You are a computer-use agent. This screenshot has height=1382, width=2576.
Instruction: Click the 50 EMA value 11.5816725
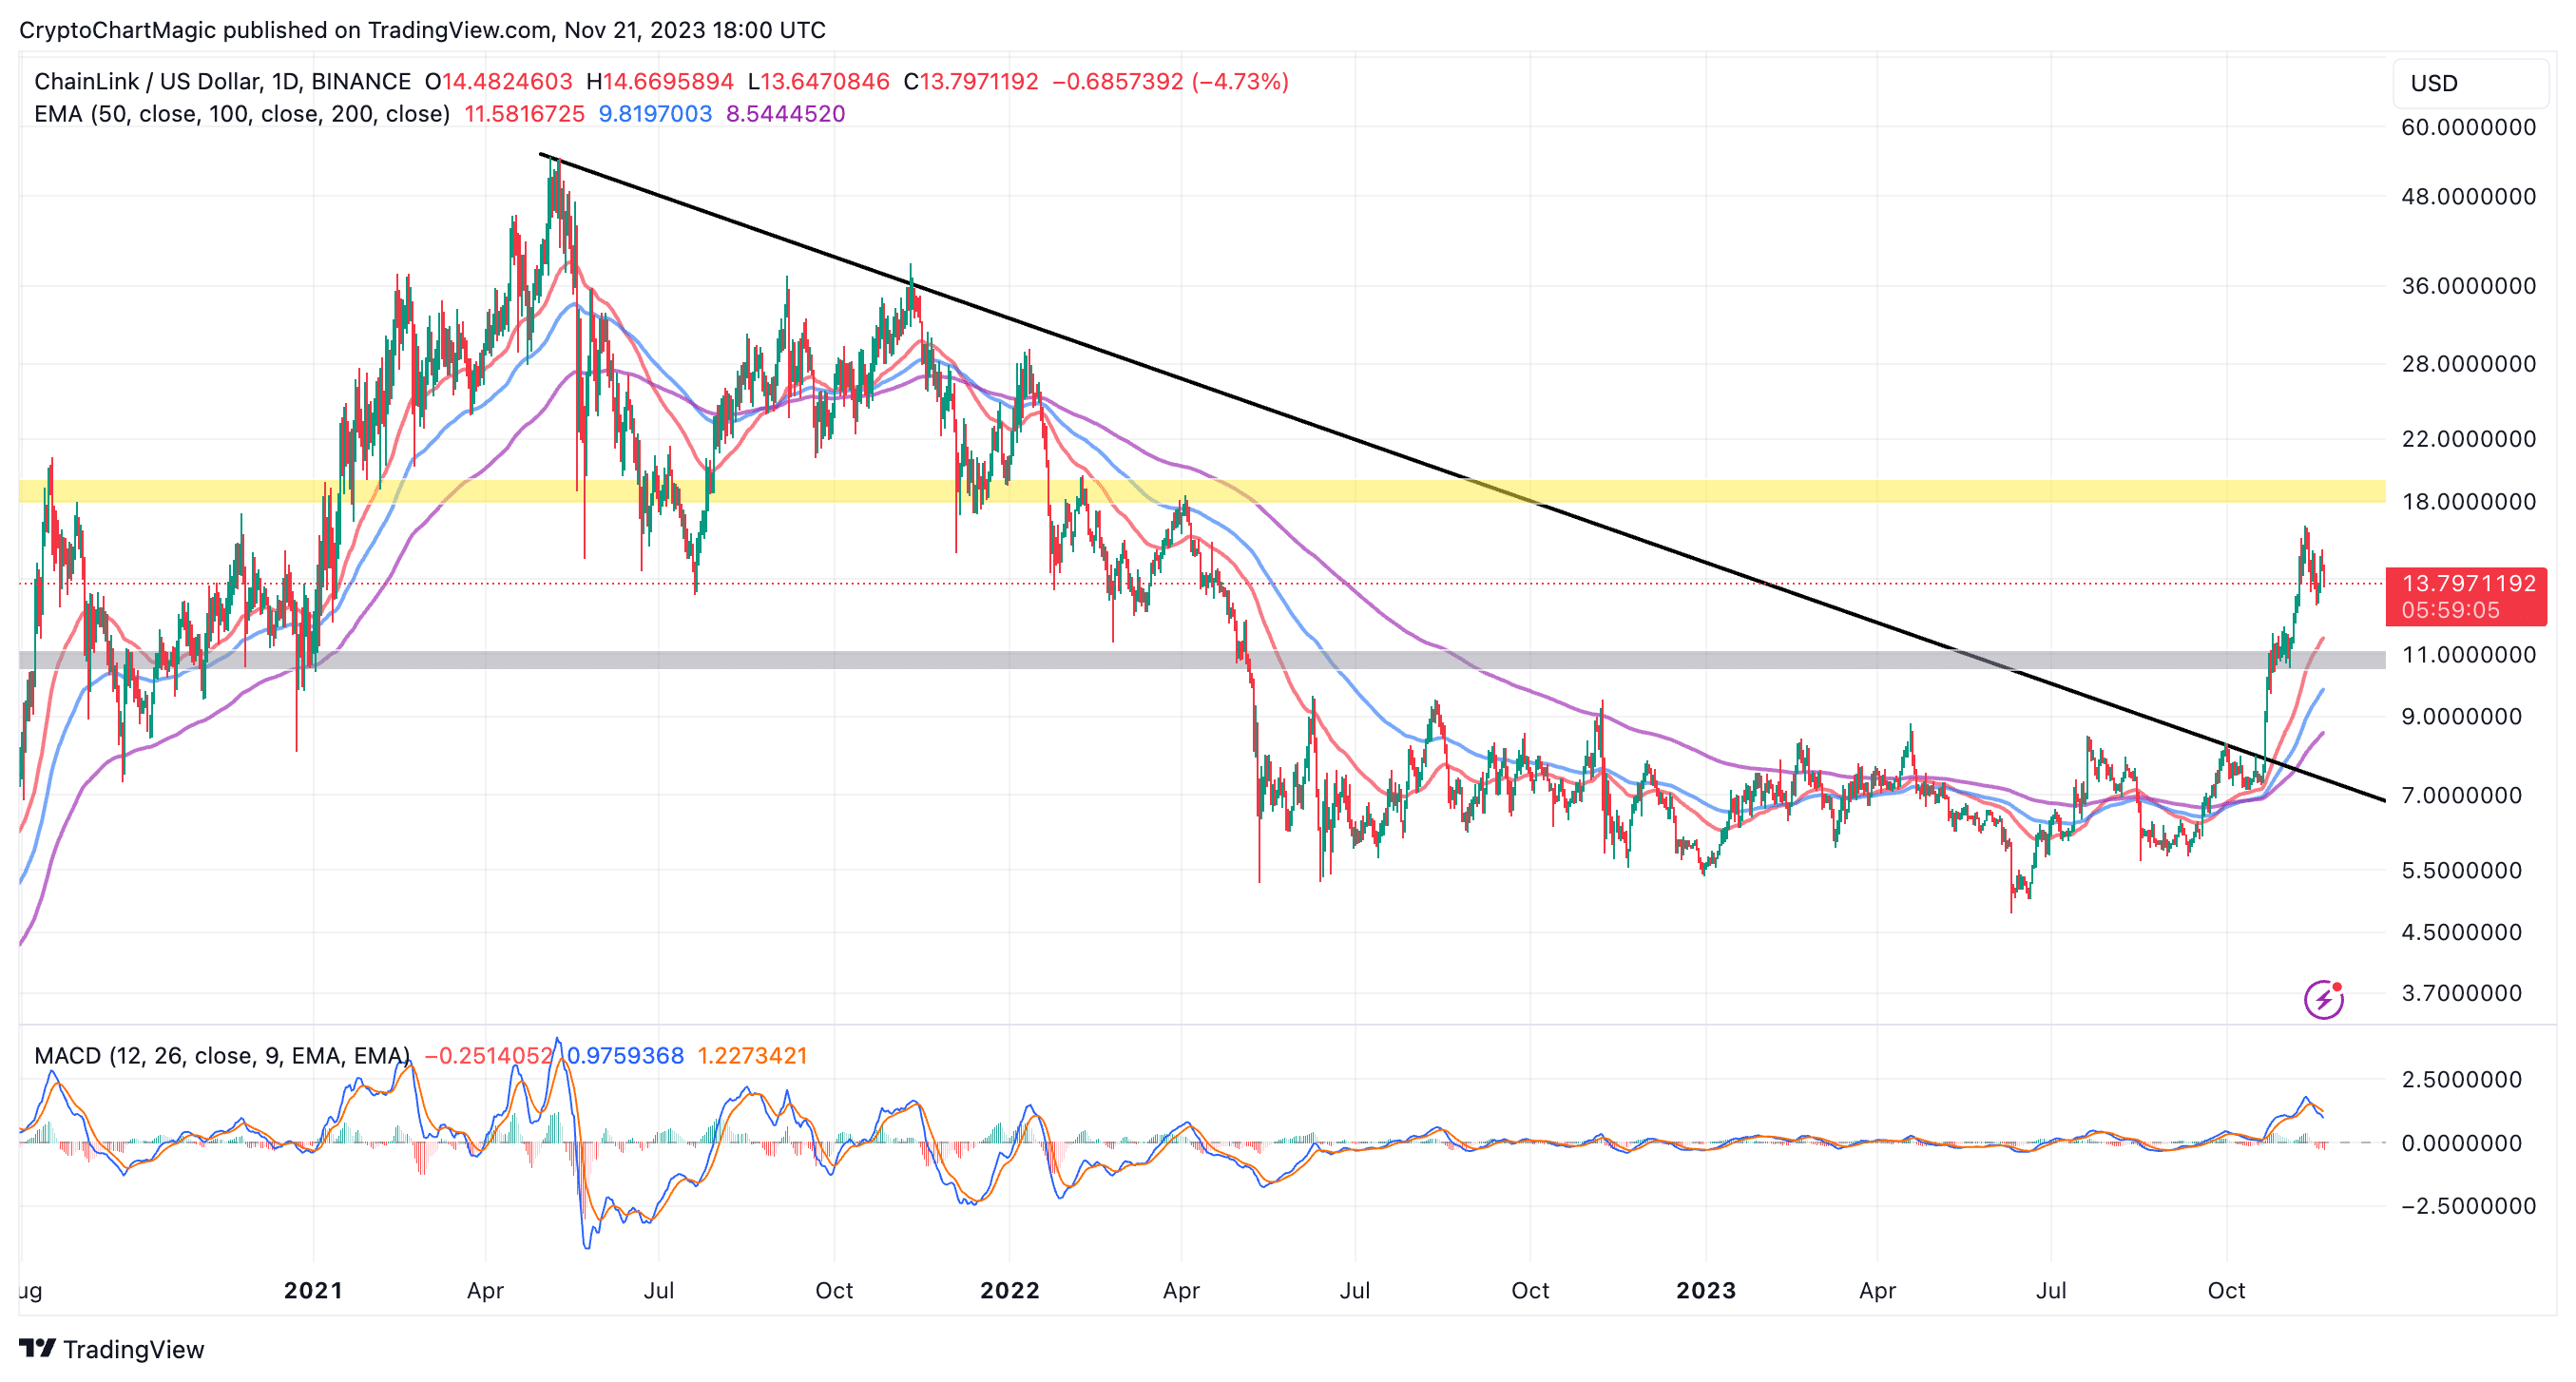tap(524, 114)
